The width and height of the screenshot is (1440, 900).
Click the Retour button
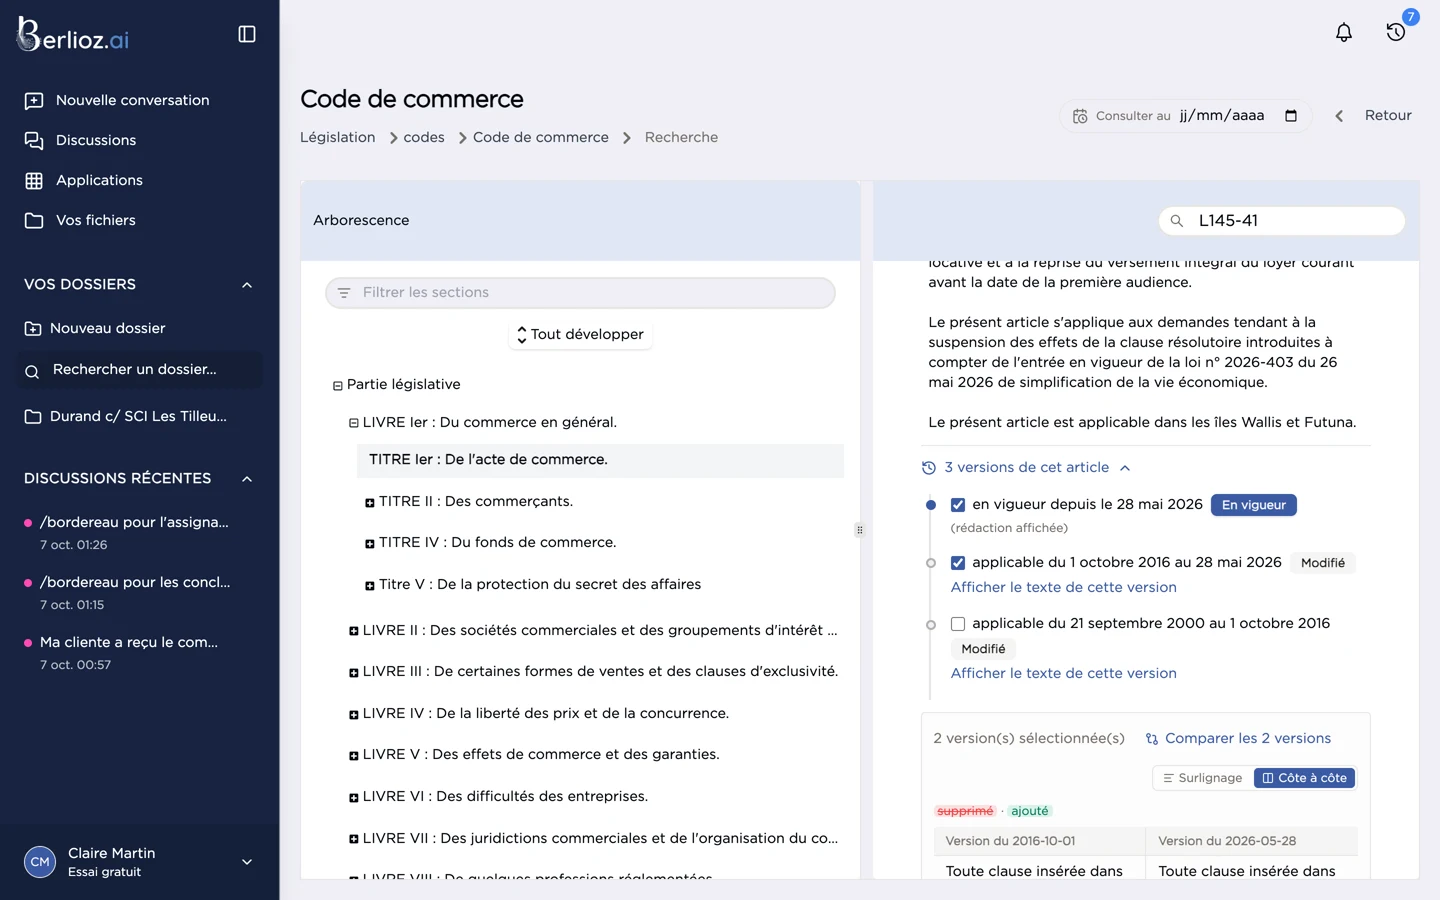[x=1374, y=116]
